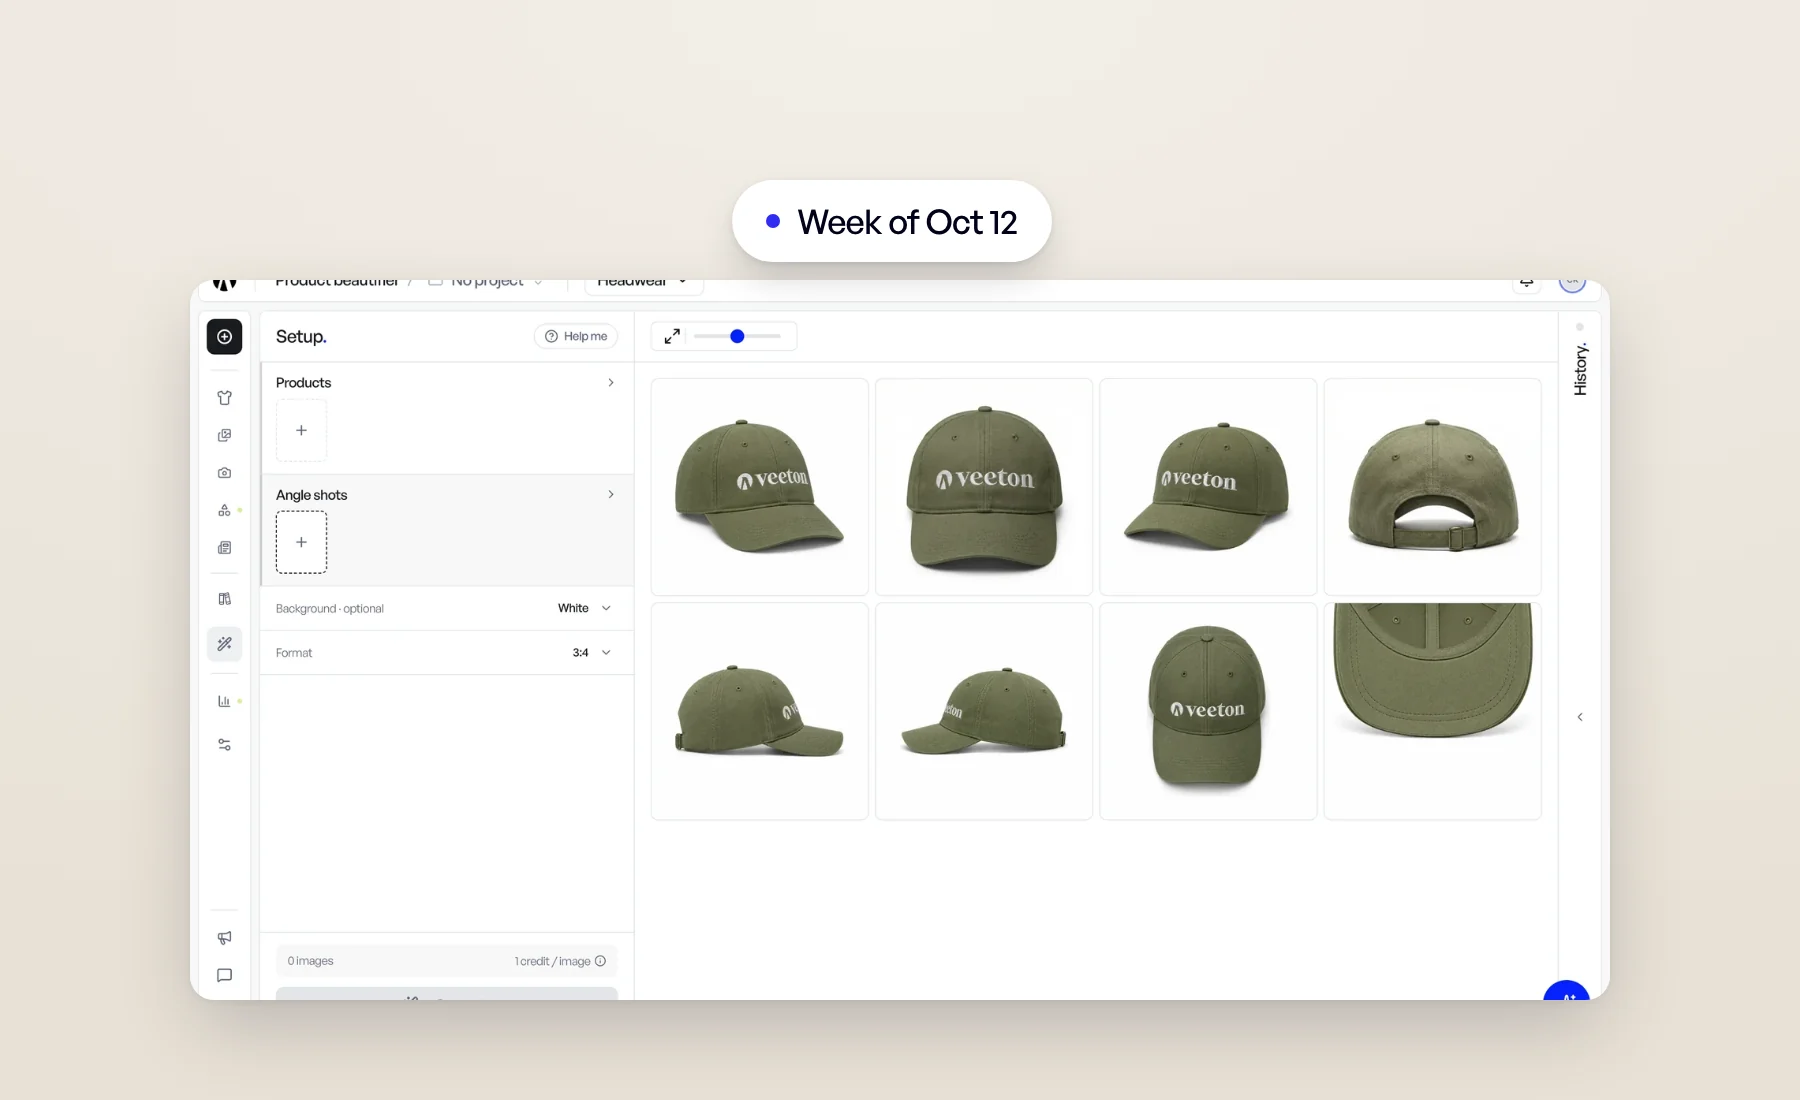Add an angle shot with dashed plus box

pos(301,542)
